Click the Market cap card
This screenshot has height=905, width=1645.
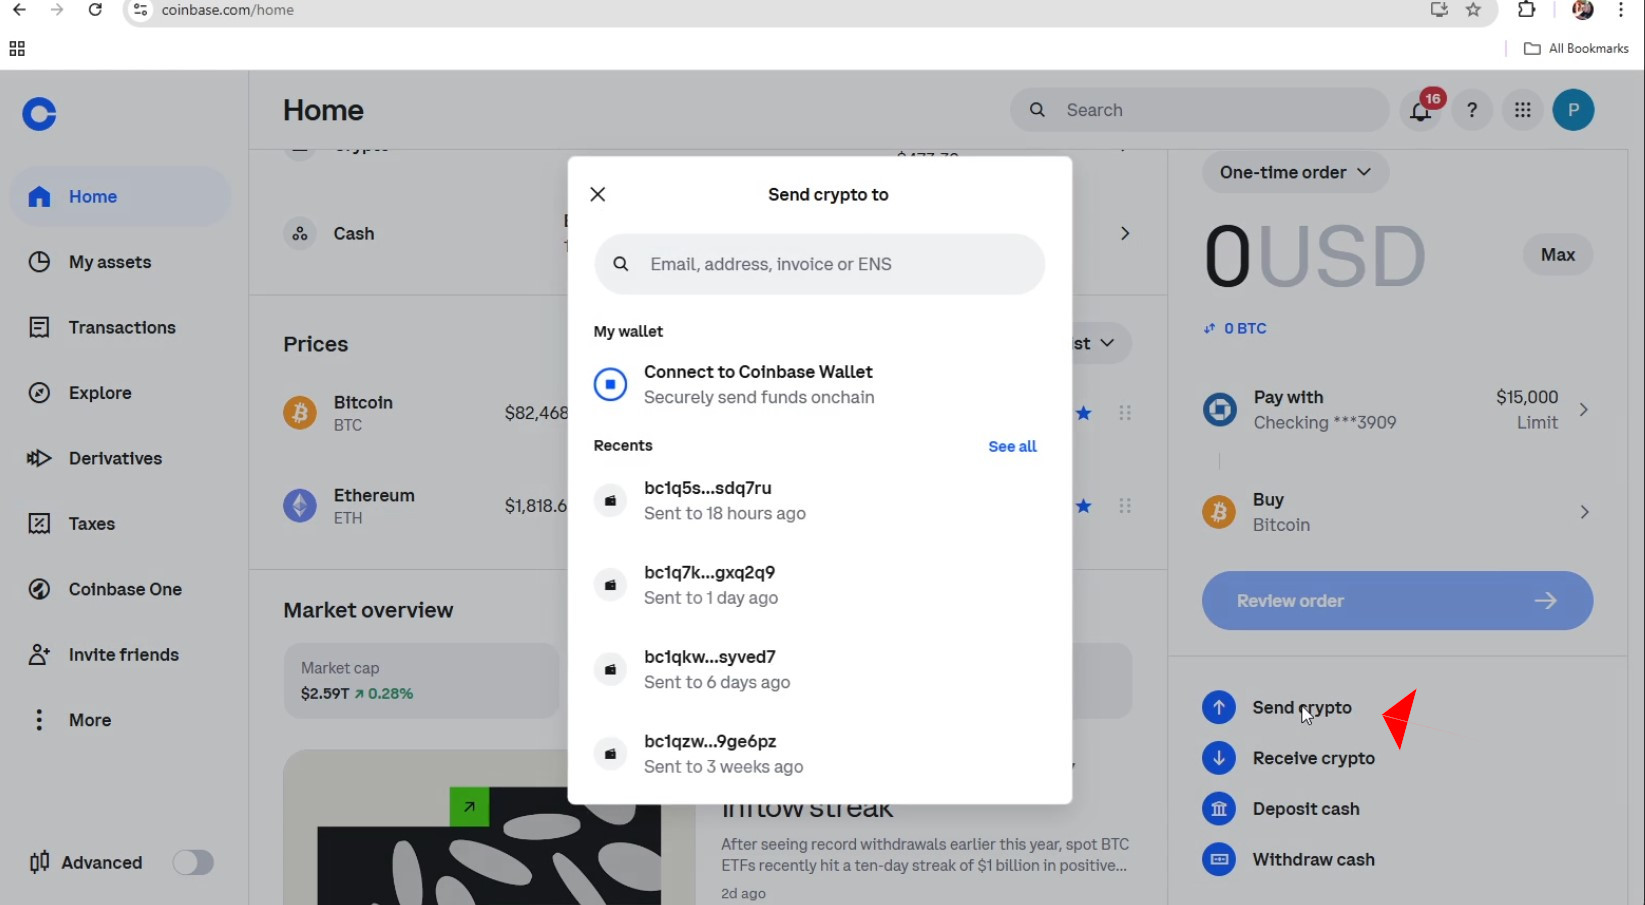point(421,681)
